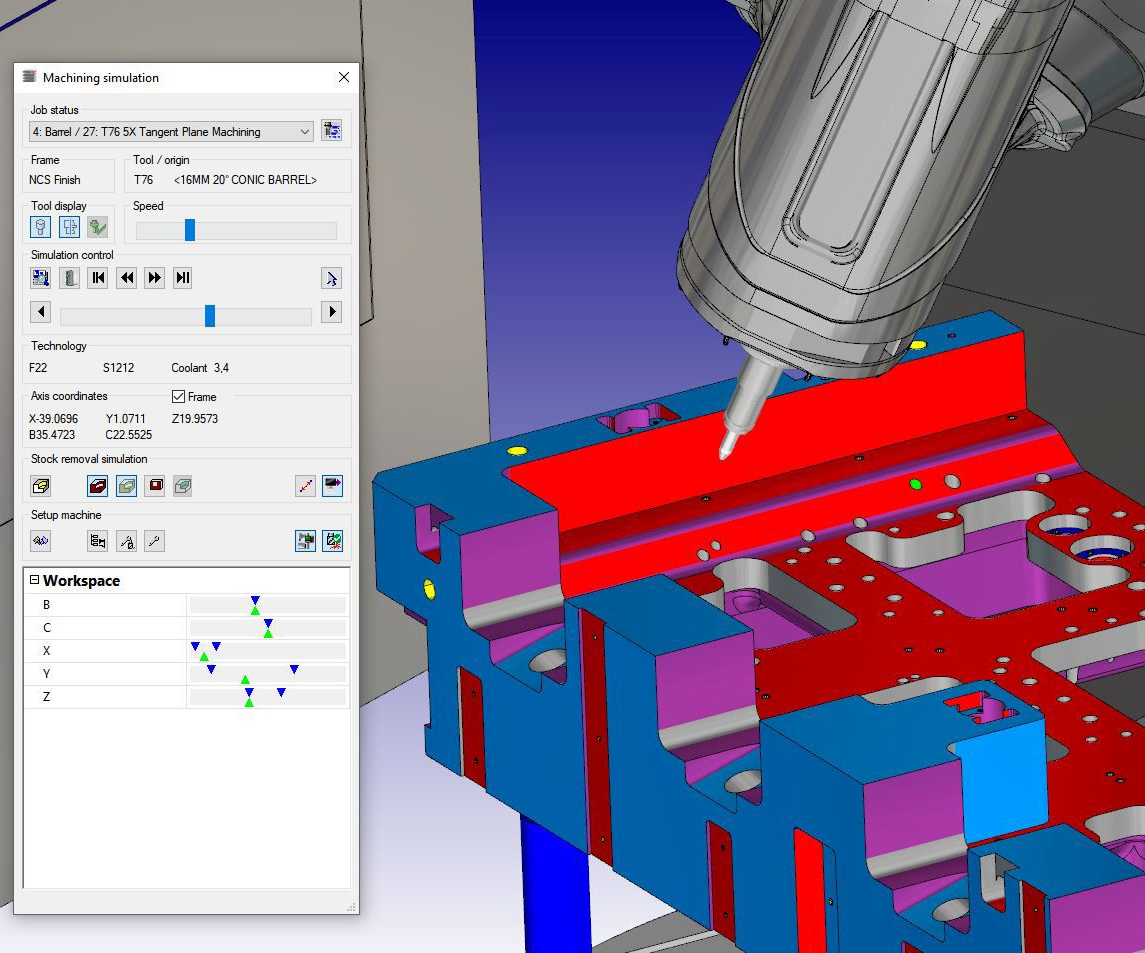
Task: Click the B35.4723 coordinate value
Action: point(52,435)
